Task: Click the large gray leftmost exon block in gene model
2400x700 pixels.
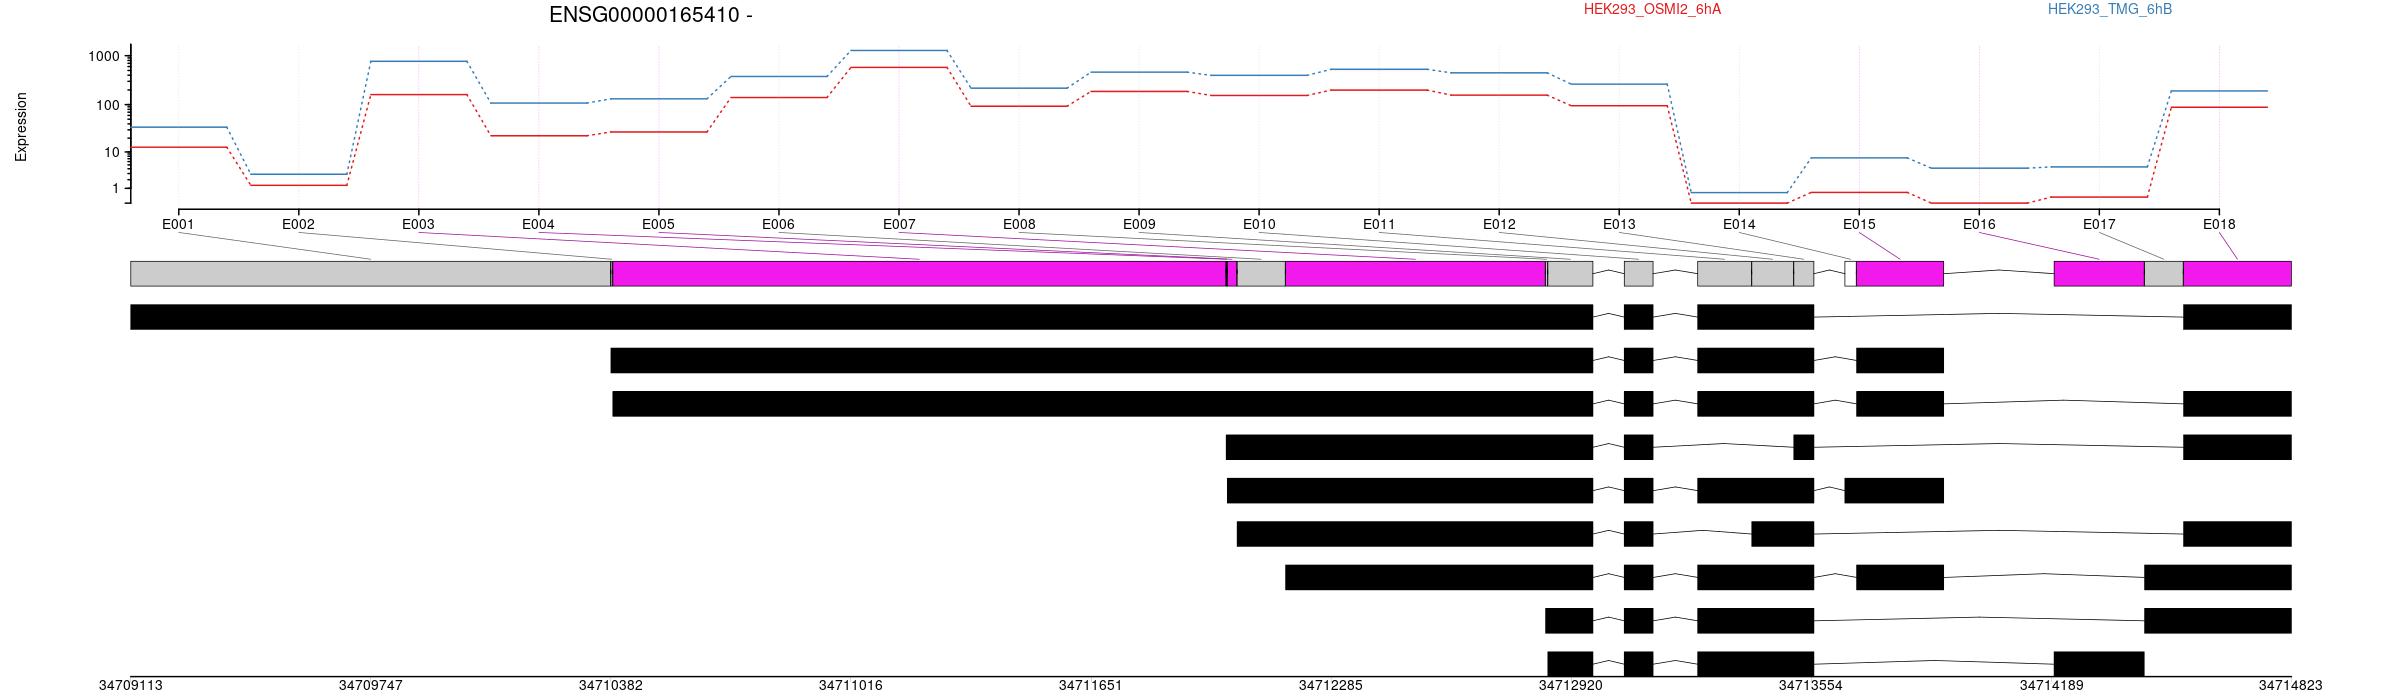Action: pyautogui.click(x=371, y=274)
